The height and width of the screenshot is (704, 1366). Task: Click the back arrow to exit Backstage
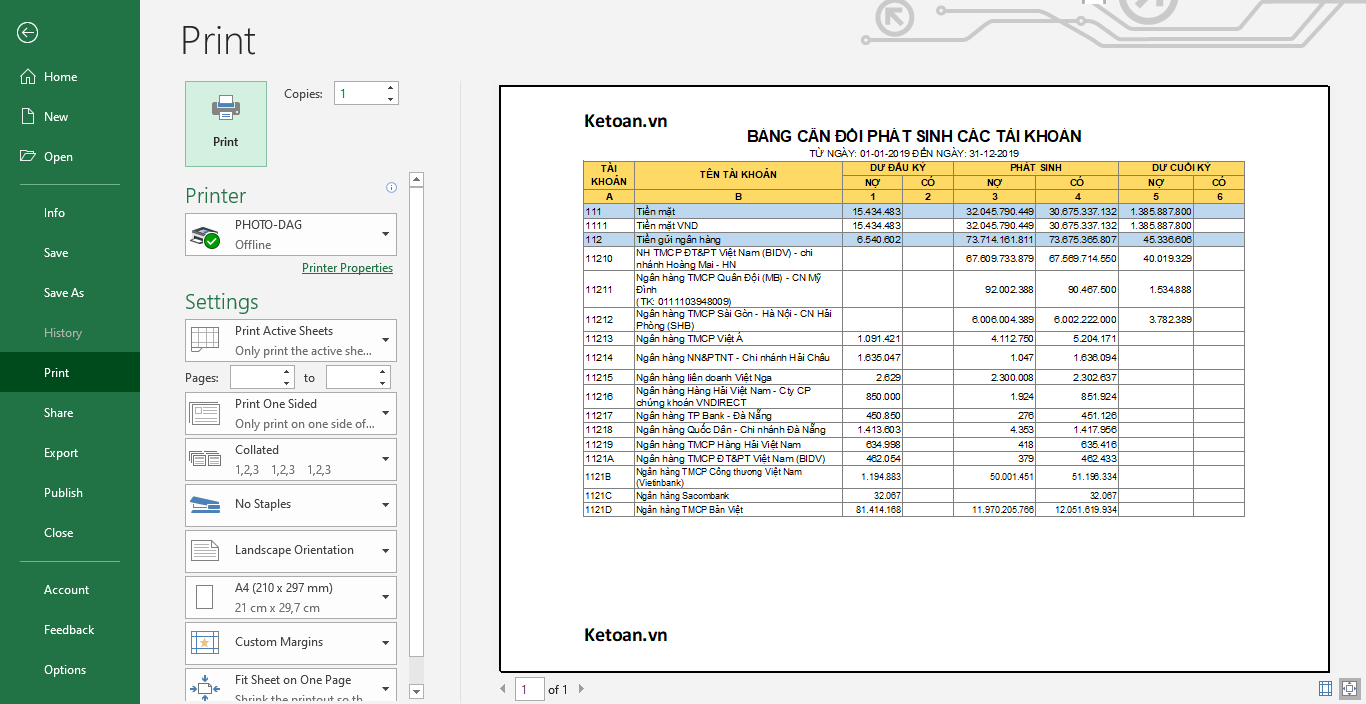point(27,33)
